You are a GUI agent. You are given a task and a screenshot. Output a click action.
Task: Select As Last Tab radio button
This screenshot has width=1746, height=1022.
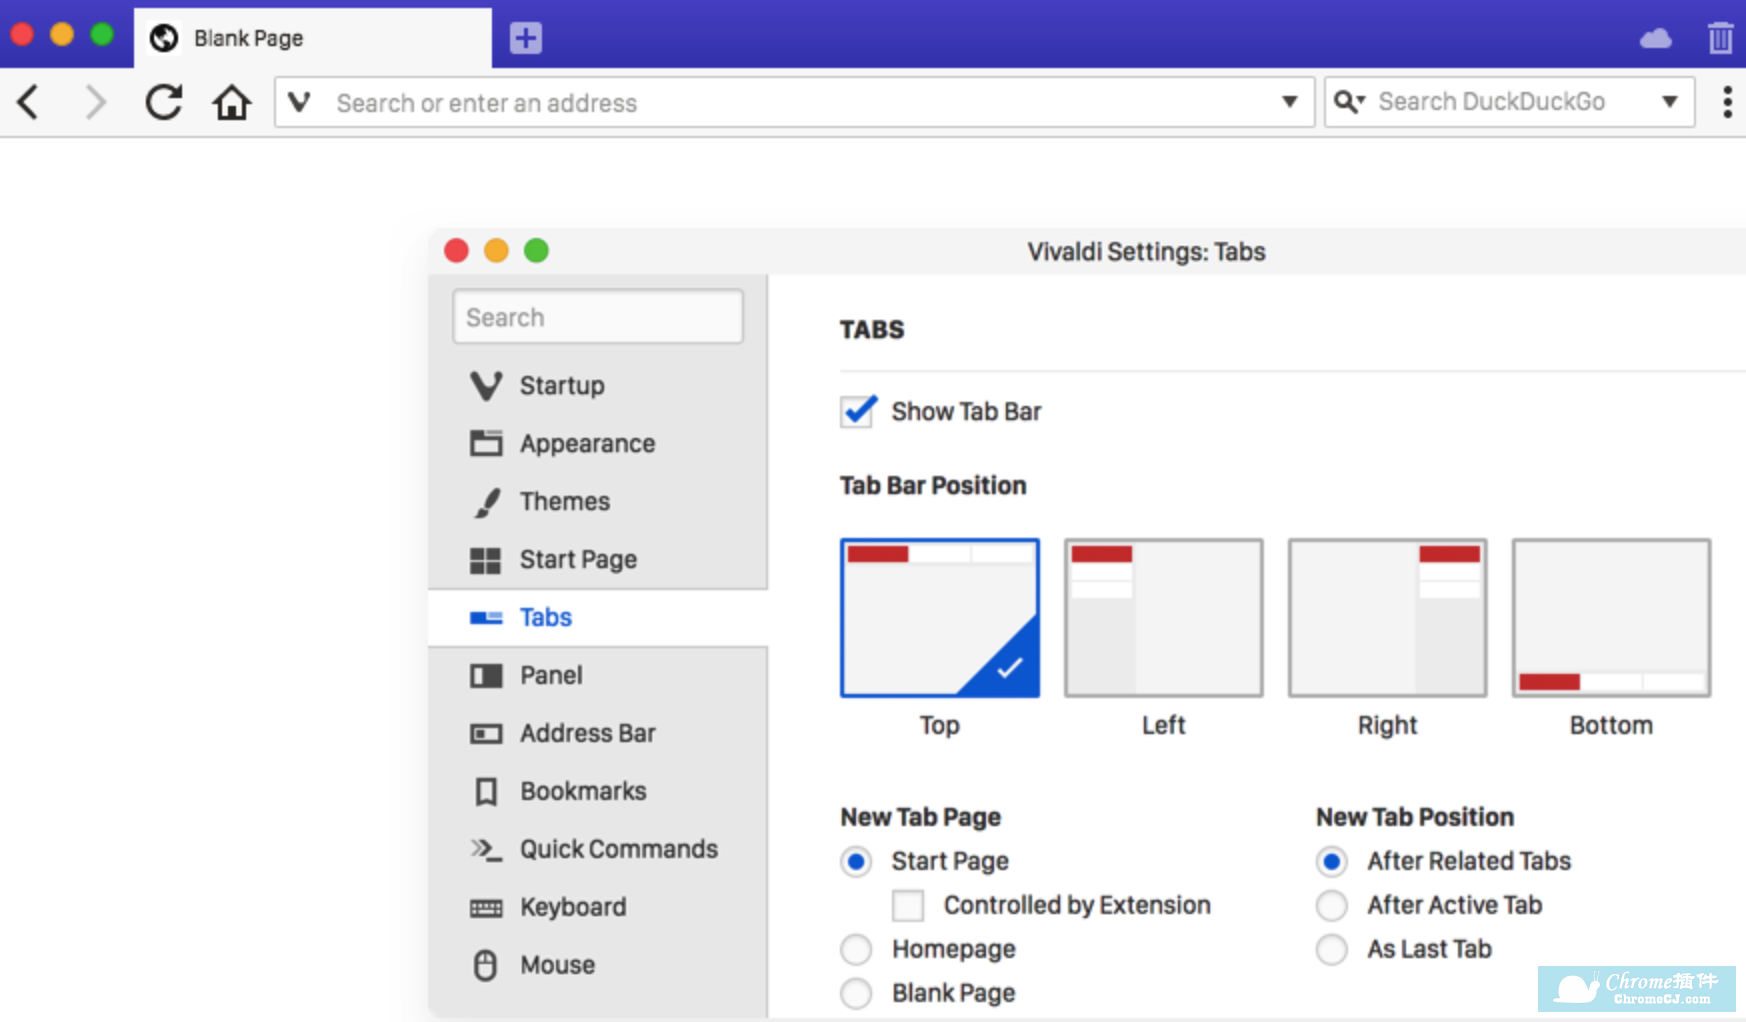(1332, 949)
